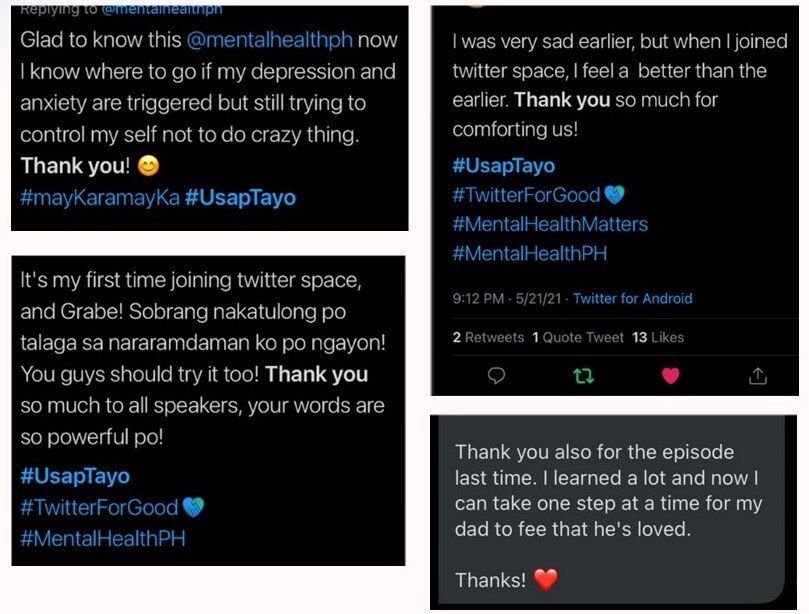Unlike the tweet via red heart icon
Viewport: 809px width, 614px height.
point(670,376)
